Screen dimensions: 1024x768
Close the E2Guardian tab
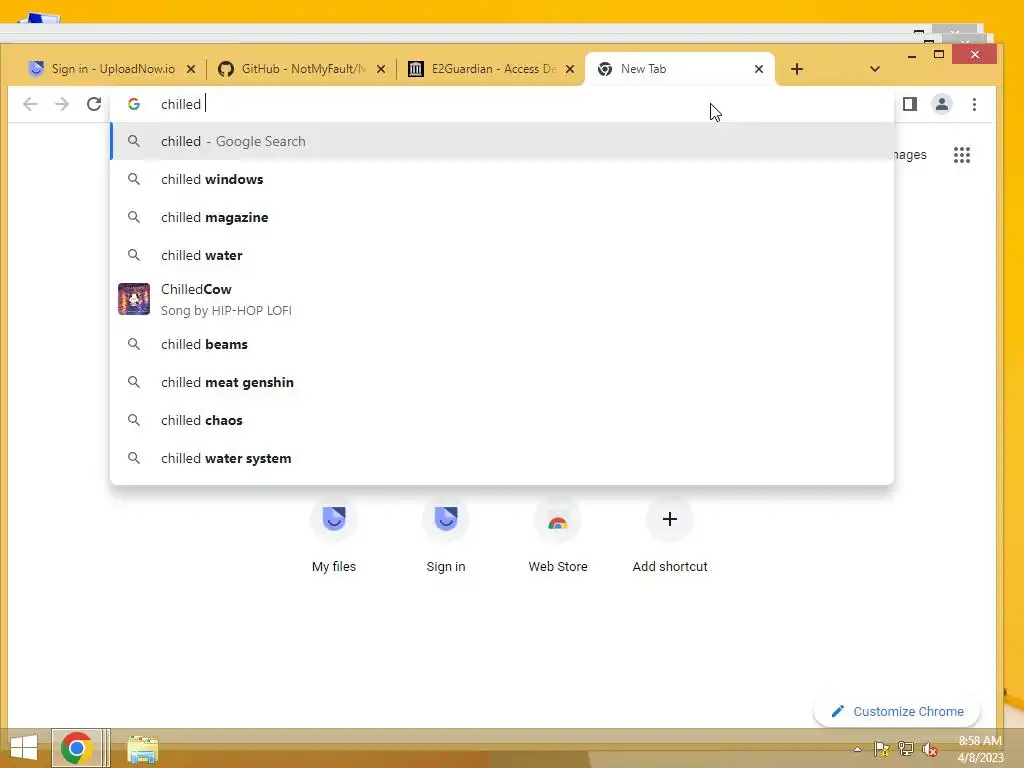click(570, 69)
